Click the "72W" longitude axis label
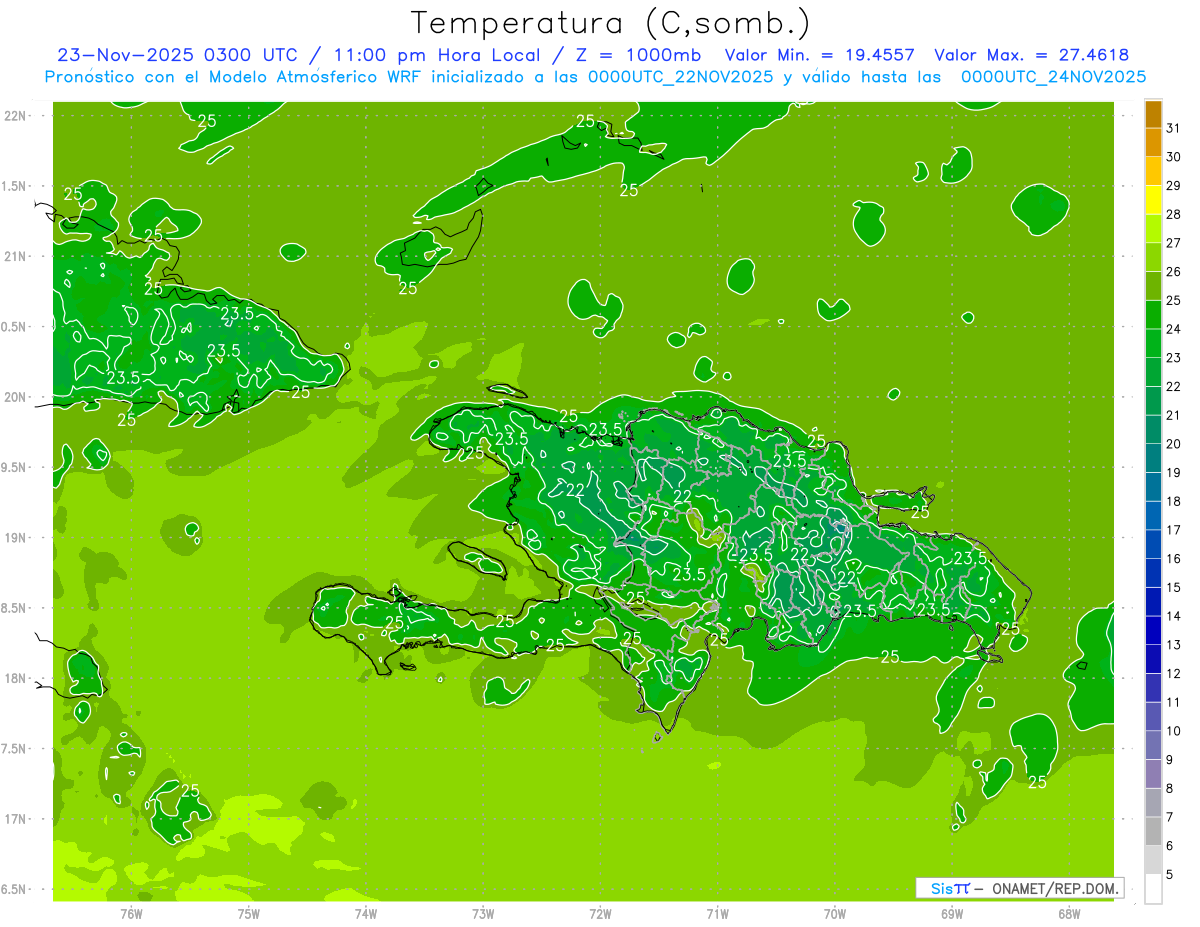 tap(600, 914)
